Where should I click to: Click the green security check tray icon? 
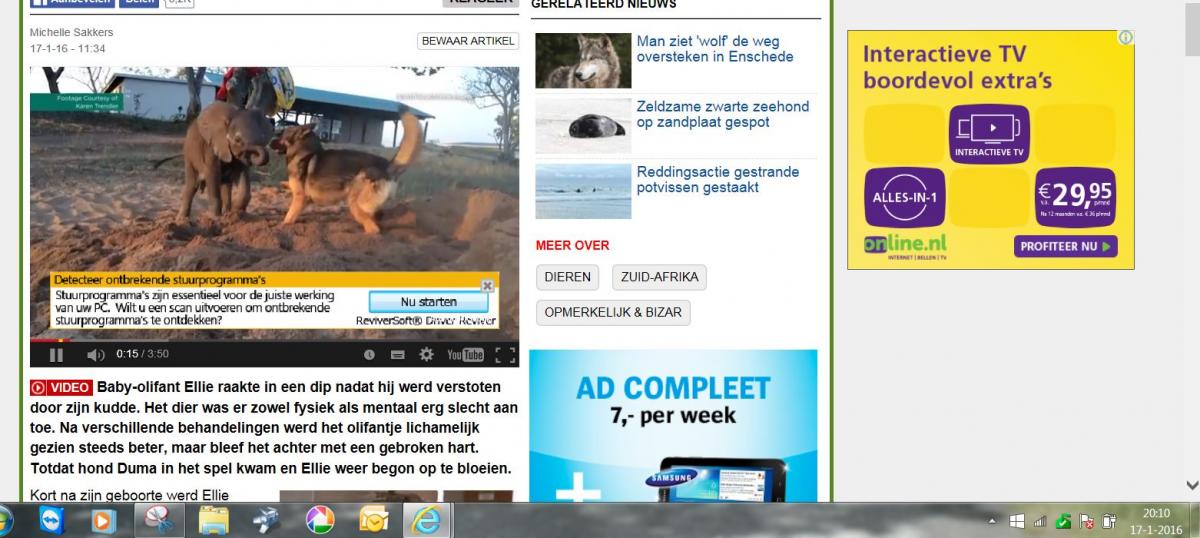tap(1063, 521)
